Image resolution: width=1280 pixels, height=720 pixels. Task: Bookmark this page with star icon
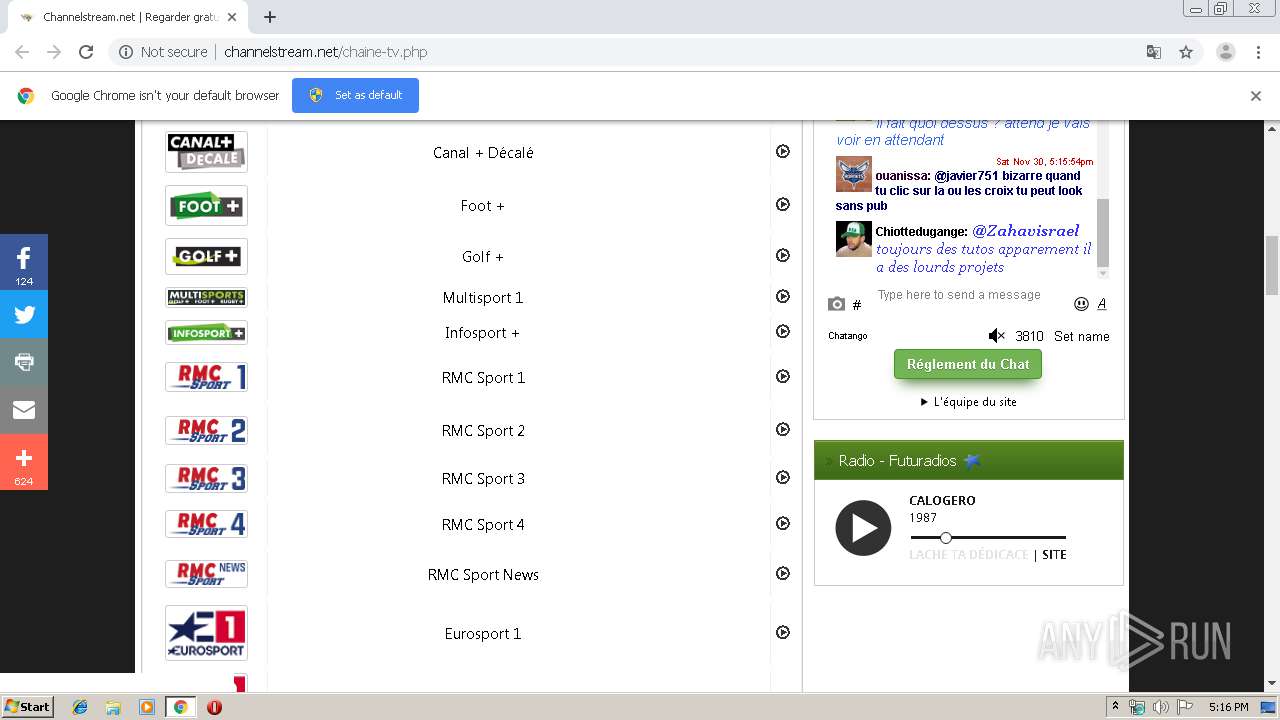point(1186,52)
